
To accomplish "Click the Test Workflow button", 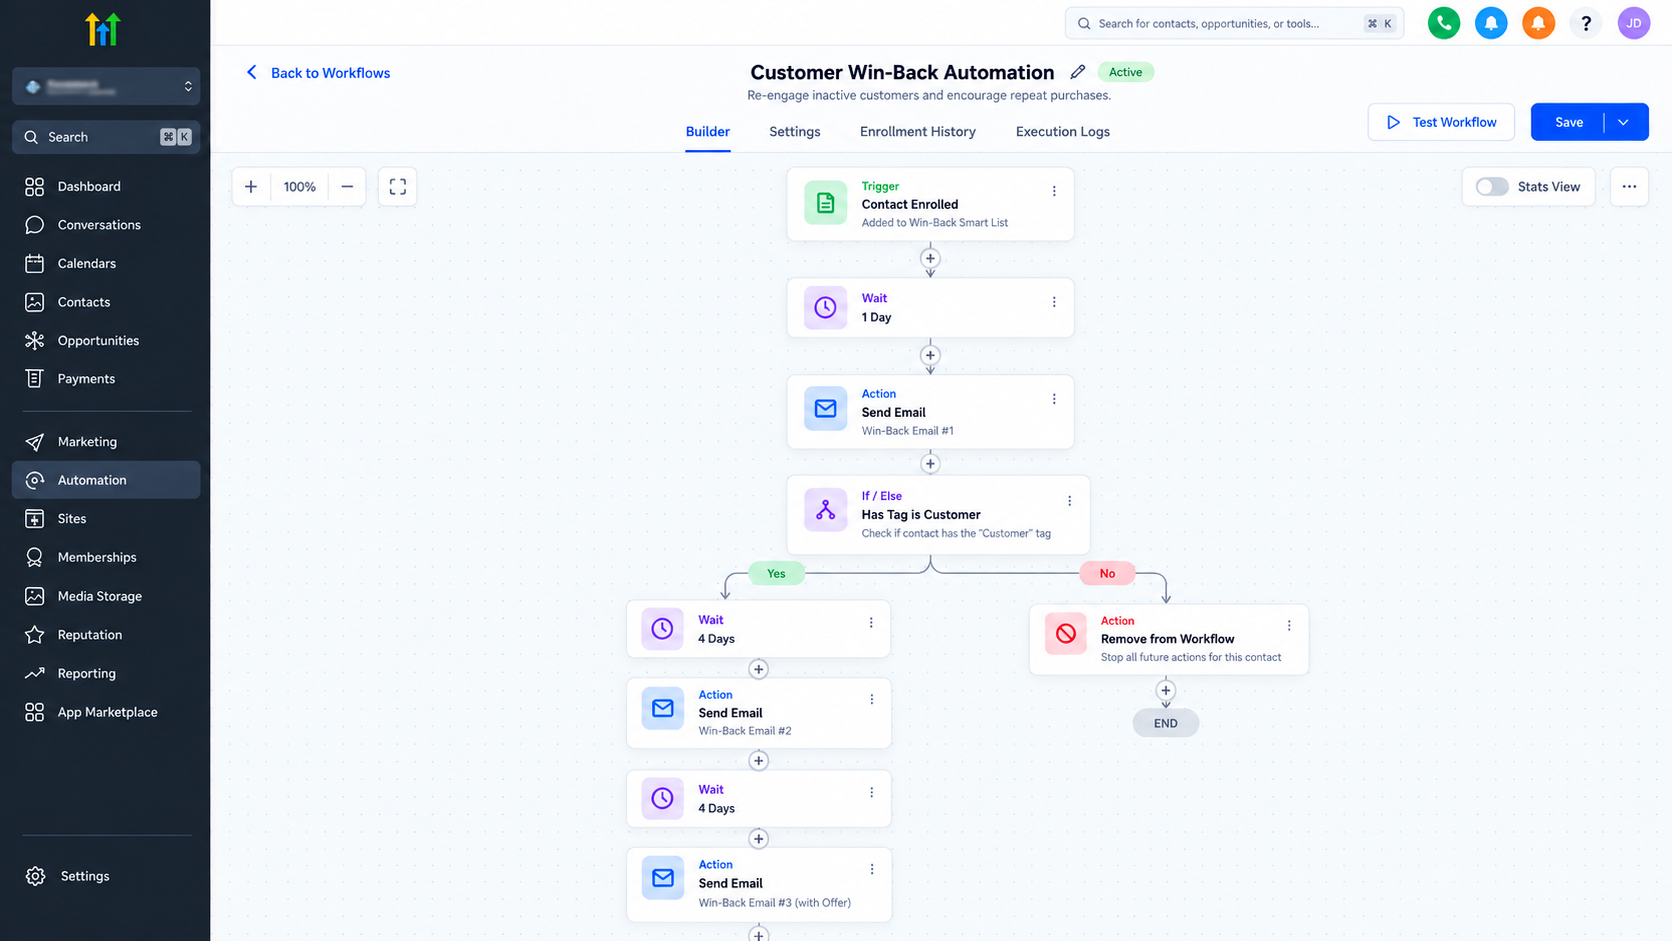I will coord(1441,122).
